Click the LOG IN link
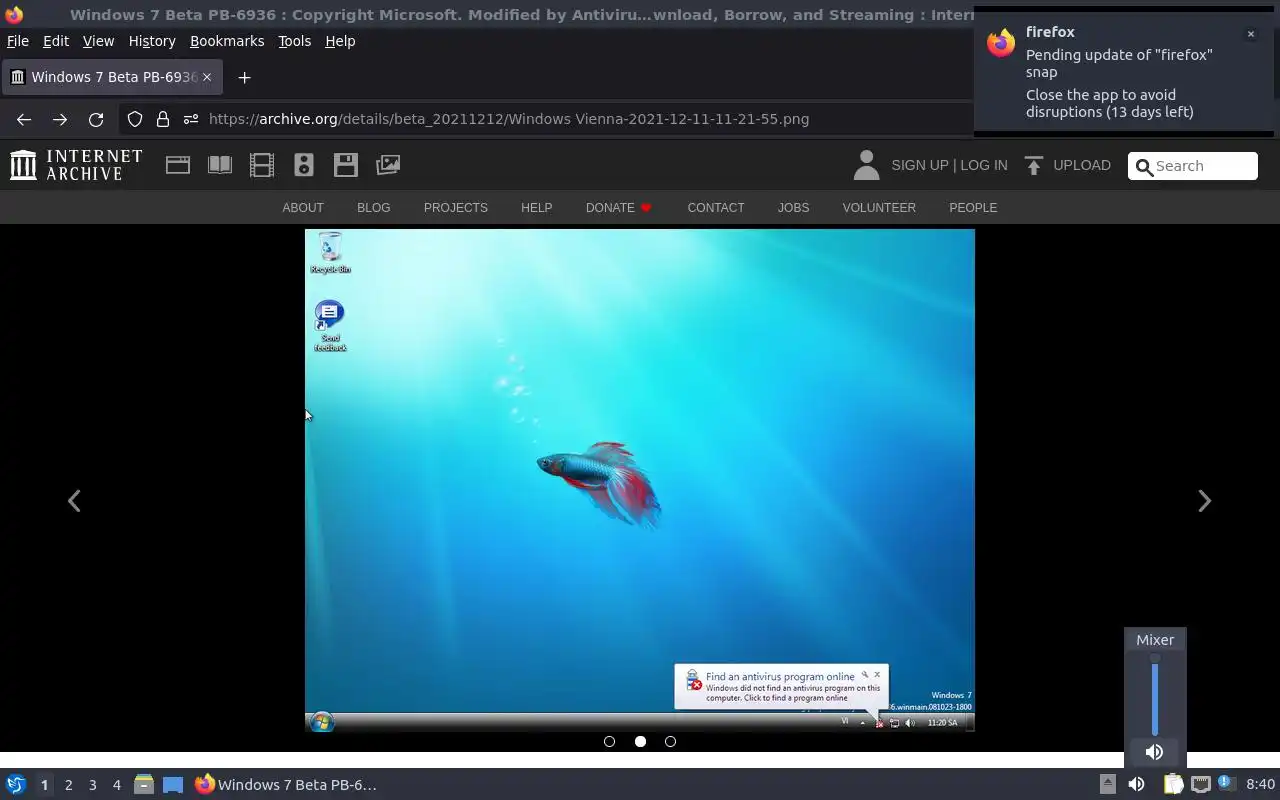 tap(984, 165)
